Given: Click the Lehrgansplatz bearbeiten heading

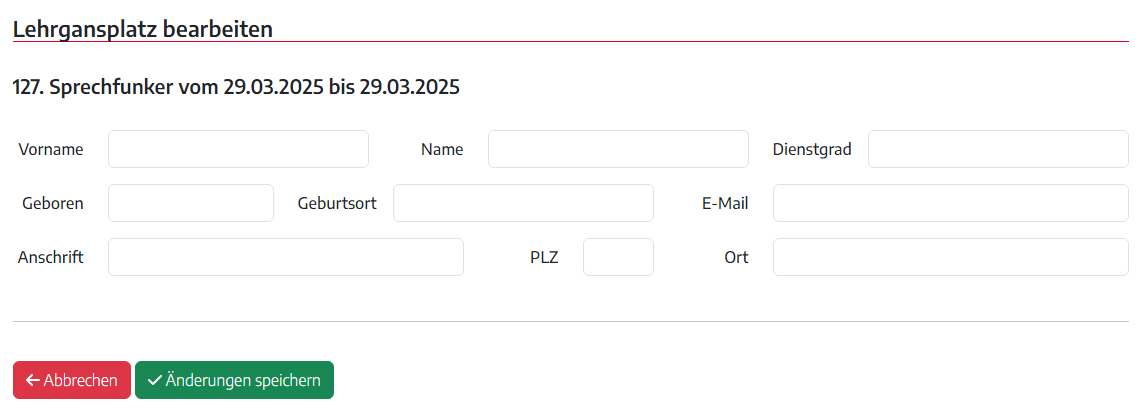Looking at the screenshot, I should (143, 29).
